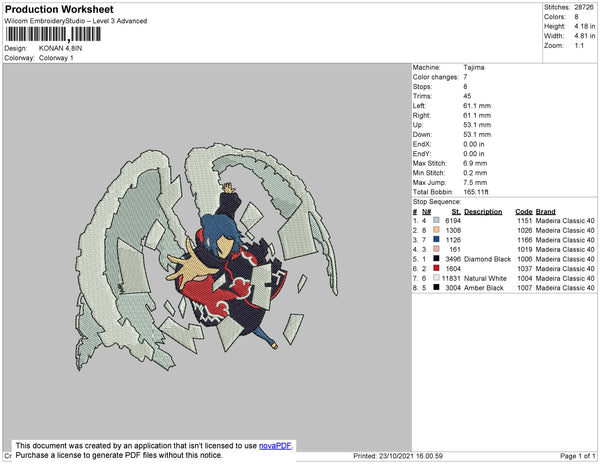Click the Height value '4.18 in'
Viewport: 600px width, 464px height.
pos(585,26)
